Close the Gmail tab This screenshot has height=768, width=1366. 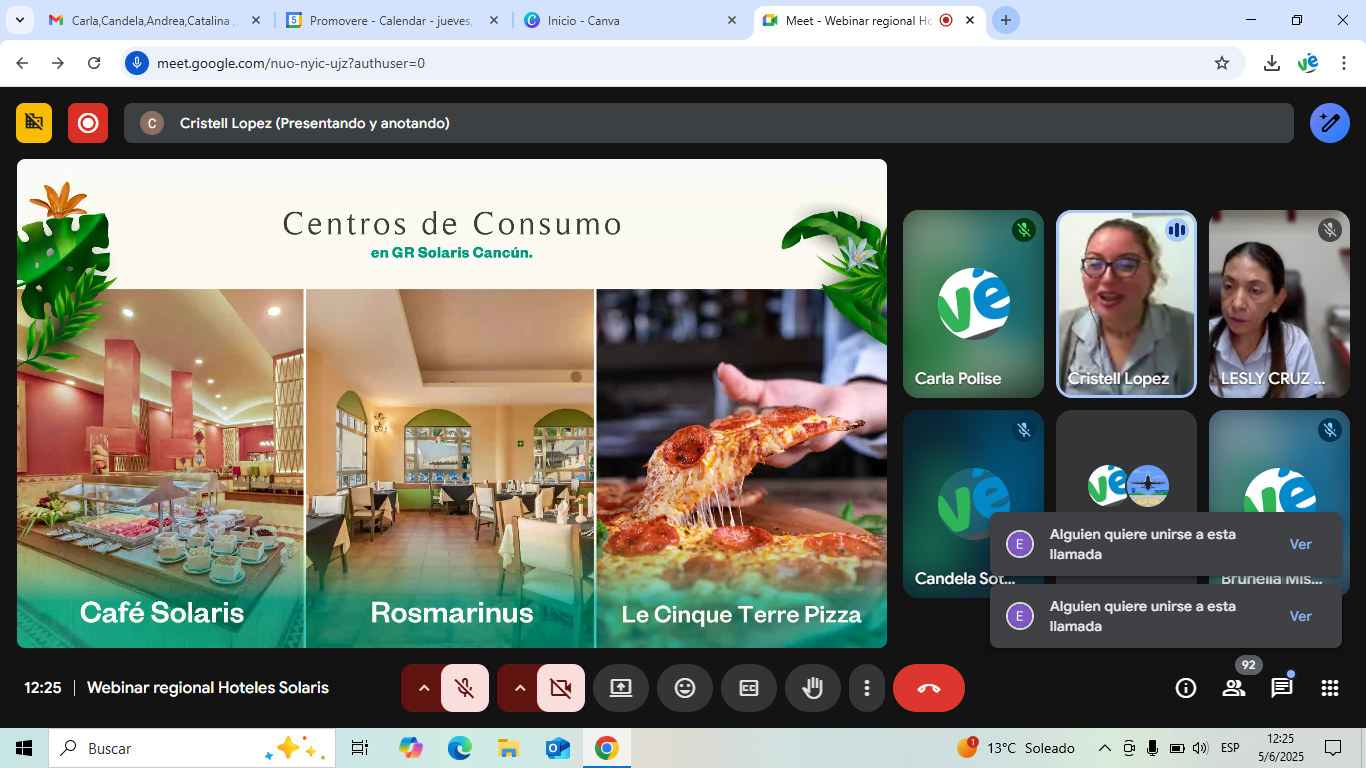pyautogui.click(x=255, y=20)
